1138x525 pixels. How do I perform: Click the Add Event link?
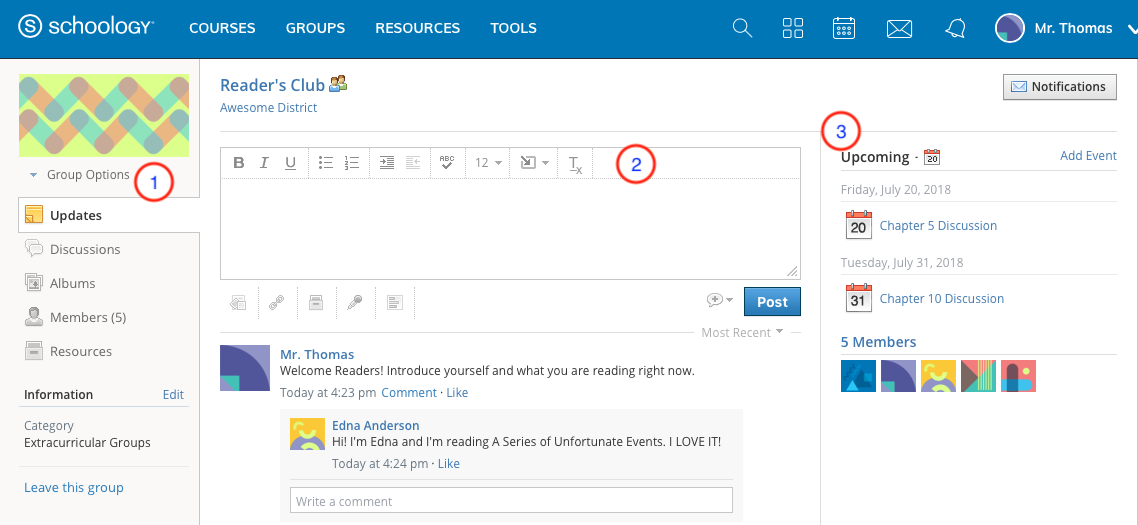tap(1088, 156)
